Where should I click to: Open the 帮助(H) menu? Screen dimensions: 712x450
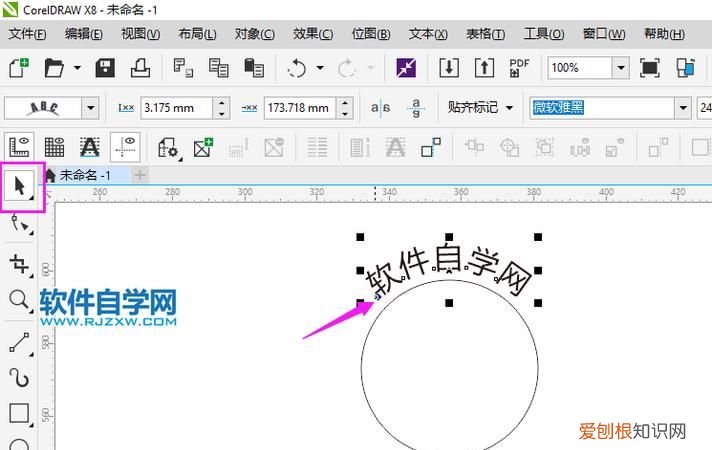click(x=664, y=34)
